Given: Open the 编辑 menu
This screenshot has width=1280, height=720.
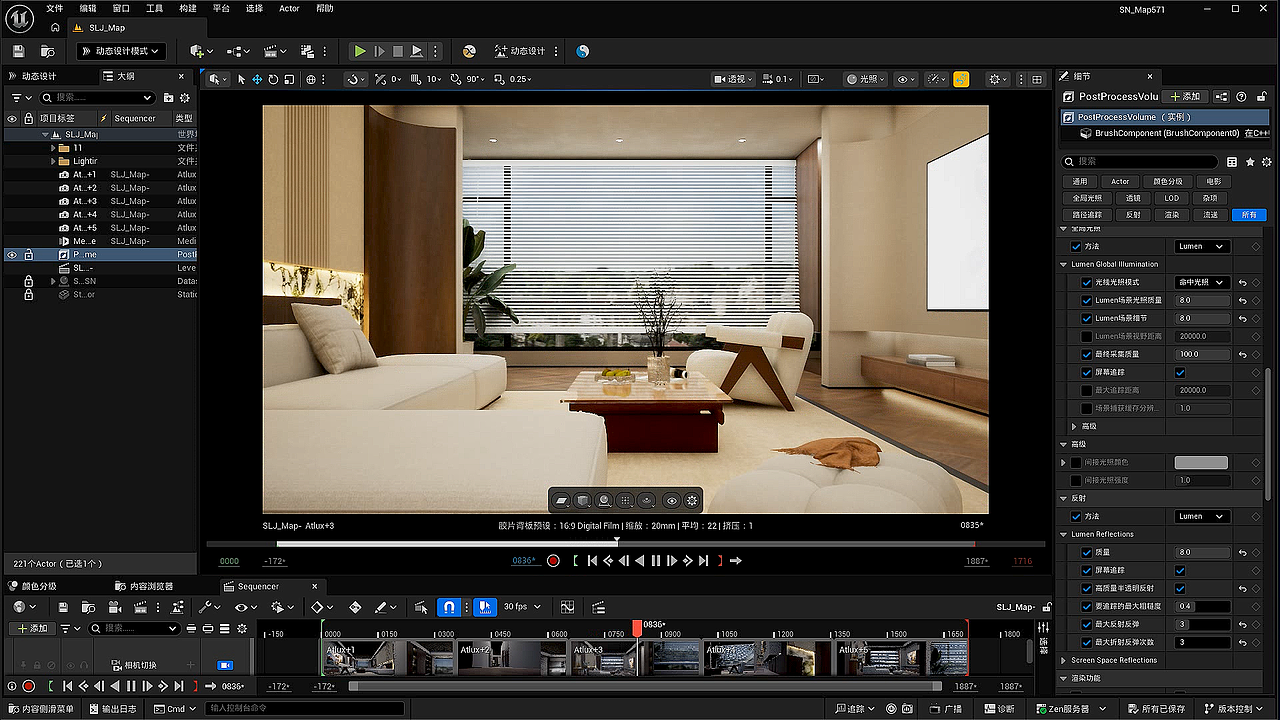Looking at the screenshot, I should (88, 8).
